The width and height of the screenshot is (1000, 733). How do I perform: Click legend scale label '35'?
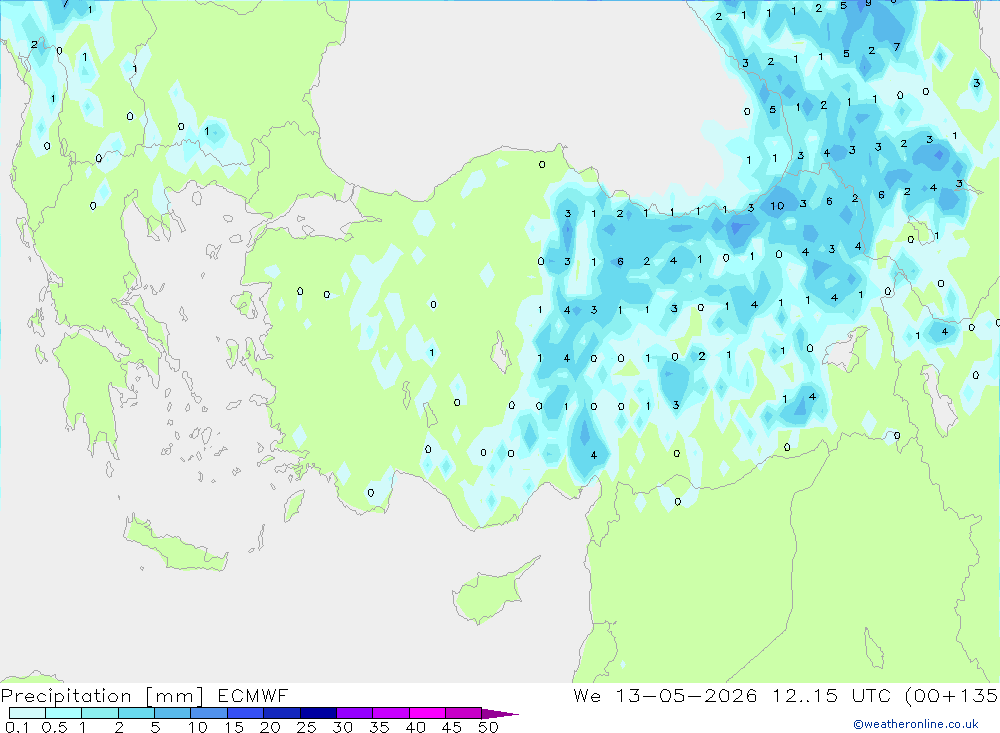[x=379, y=727]
